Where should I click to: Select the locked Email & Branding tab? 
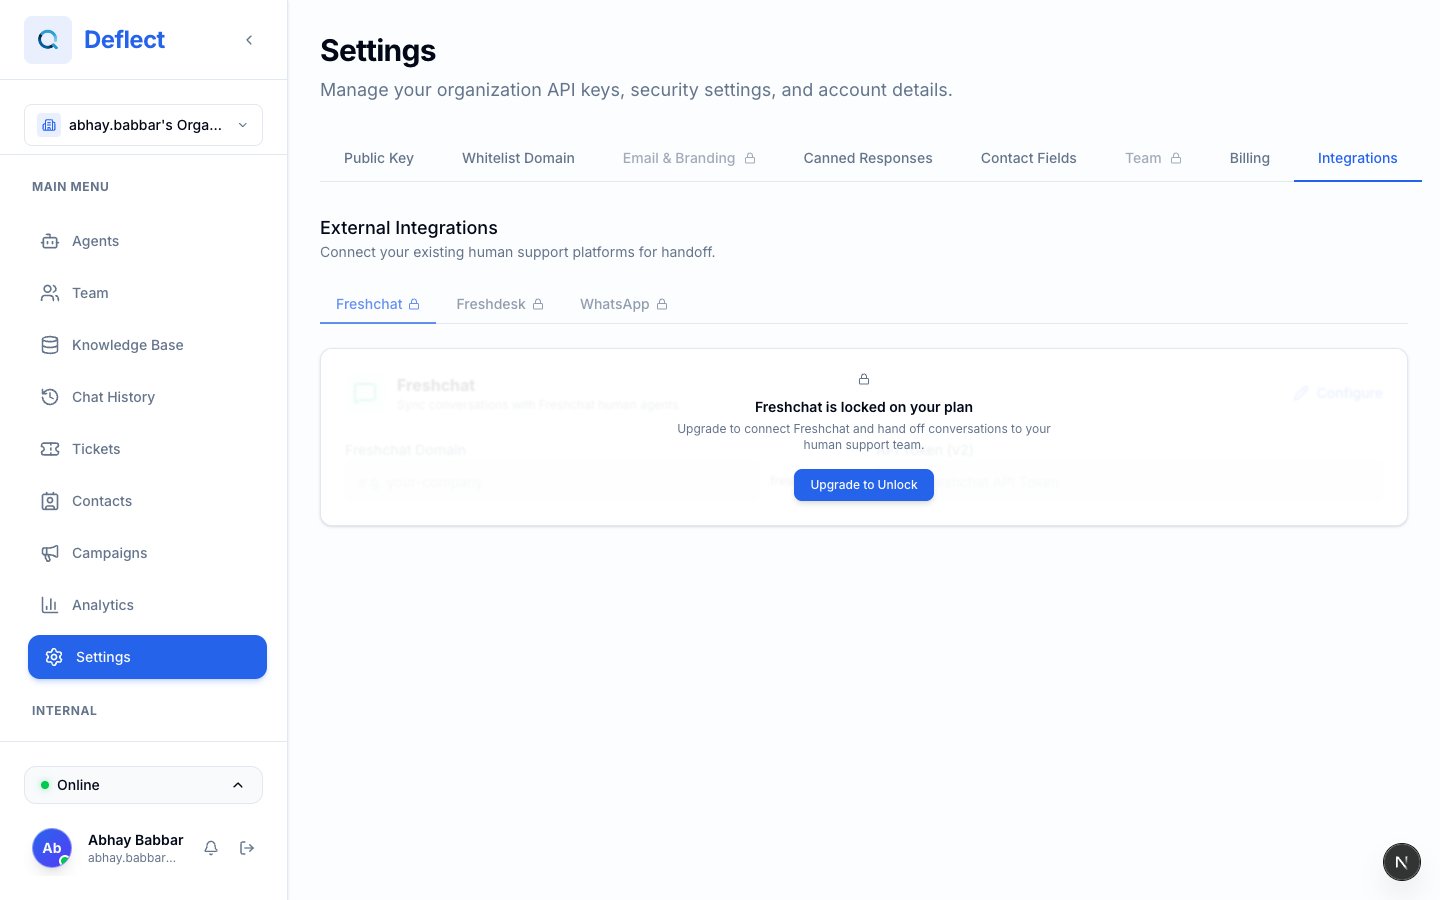(x=689, y=158)
